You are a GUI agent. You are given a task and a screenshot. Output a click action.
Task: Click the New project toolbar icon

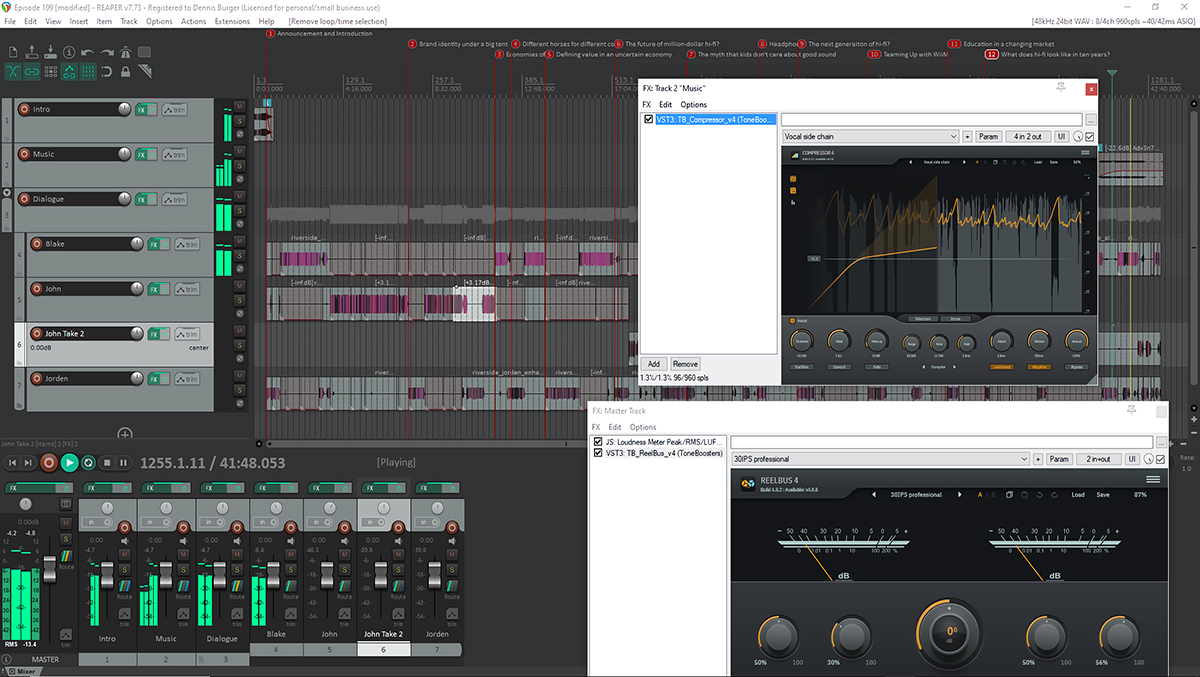click(13, 52)
